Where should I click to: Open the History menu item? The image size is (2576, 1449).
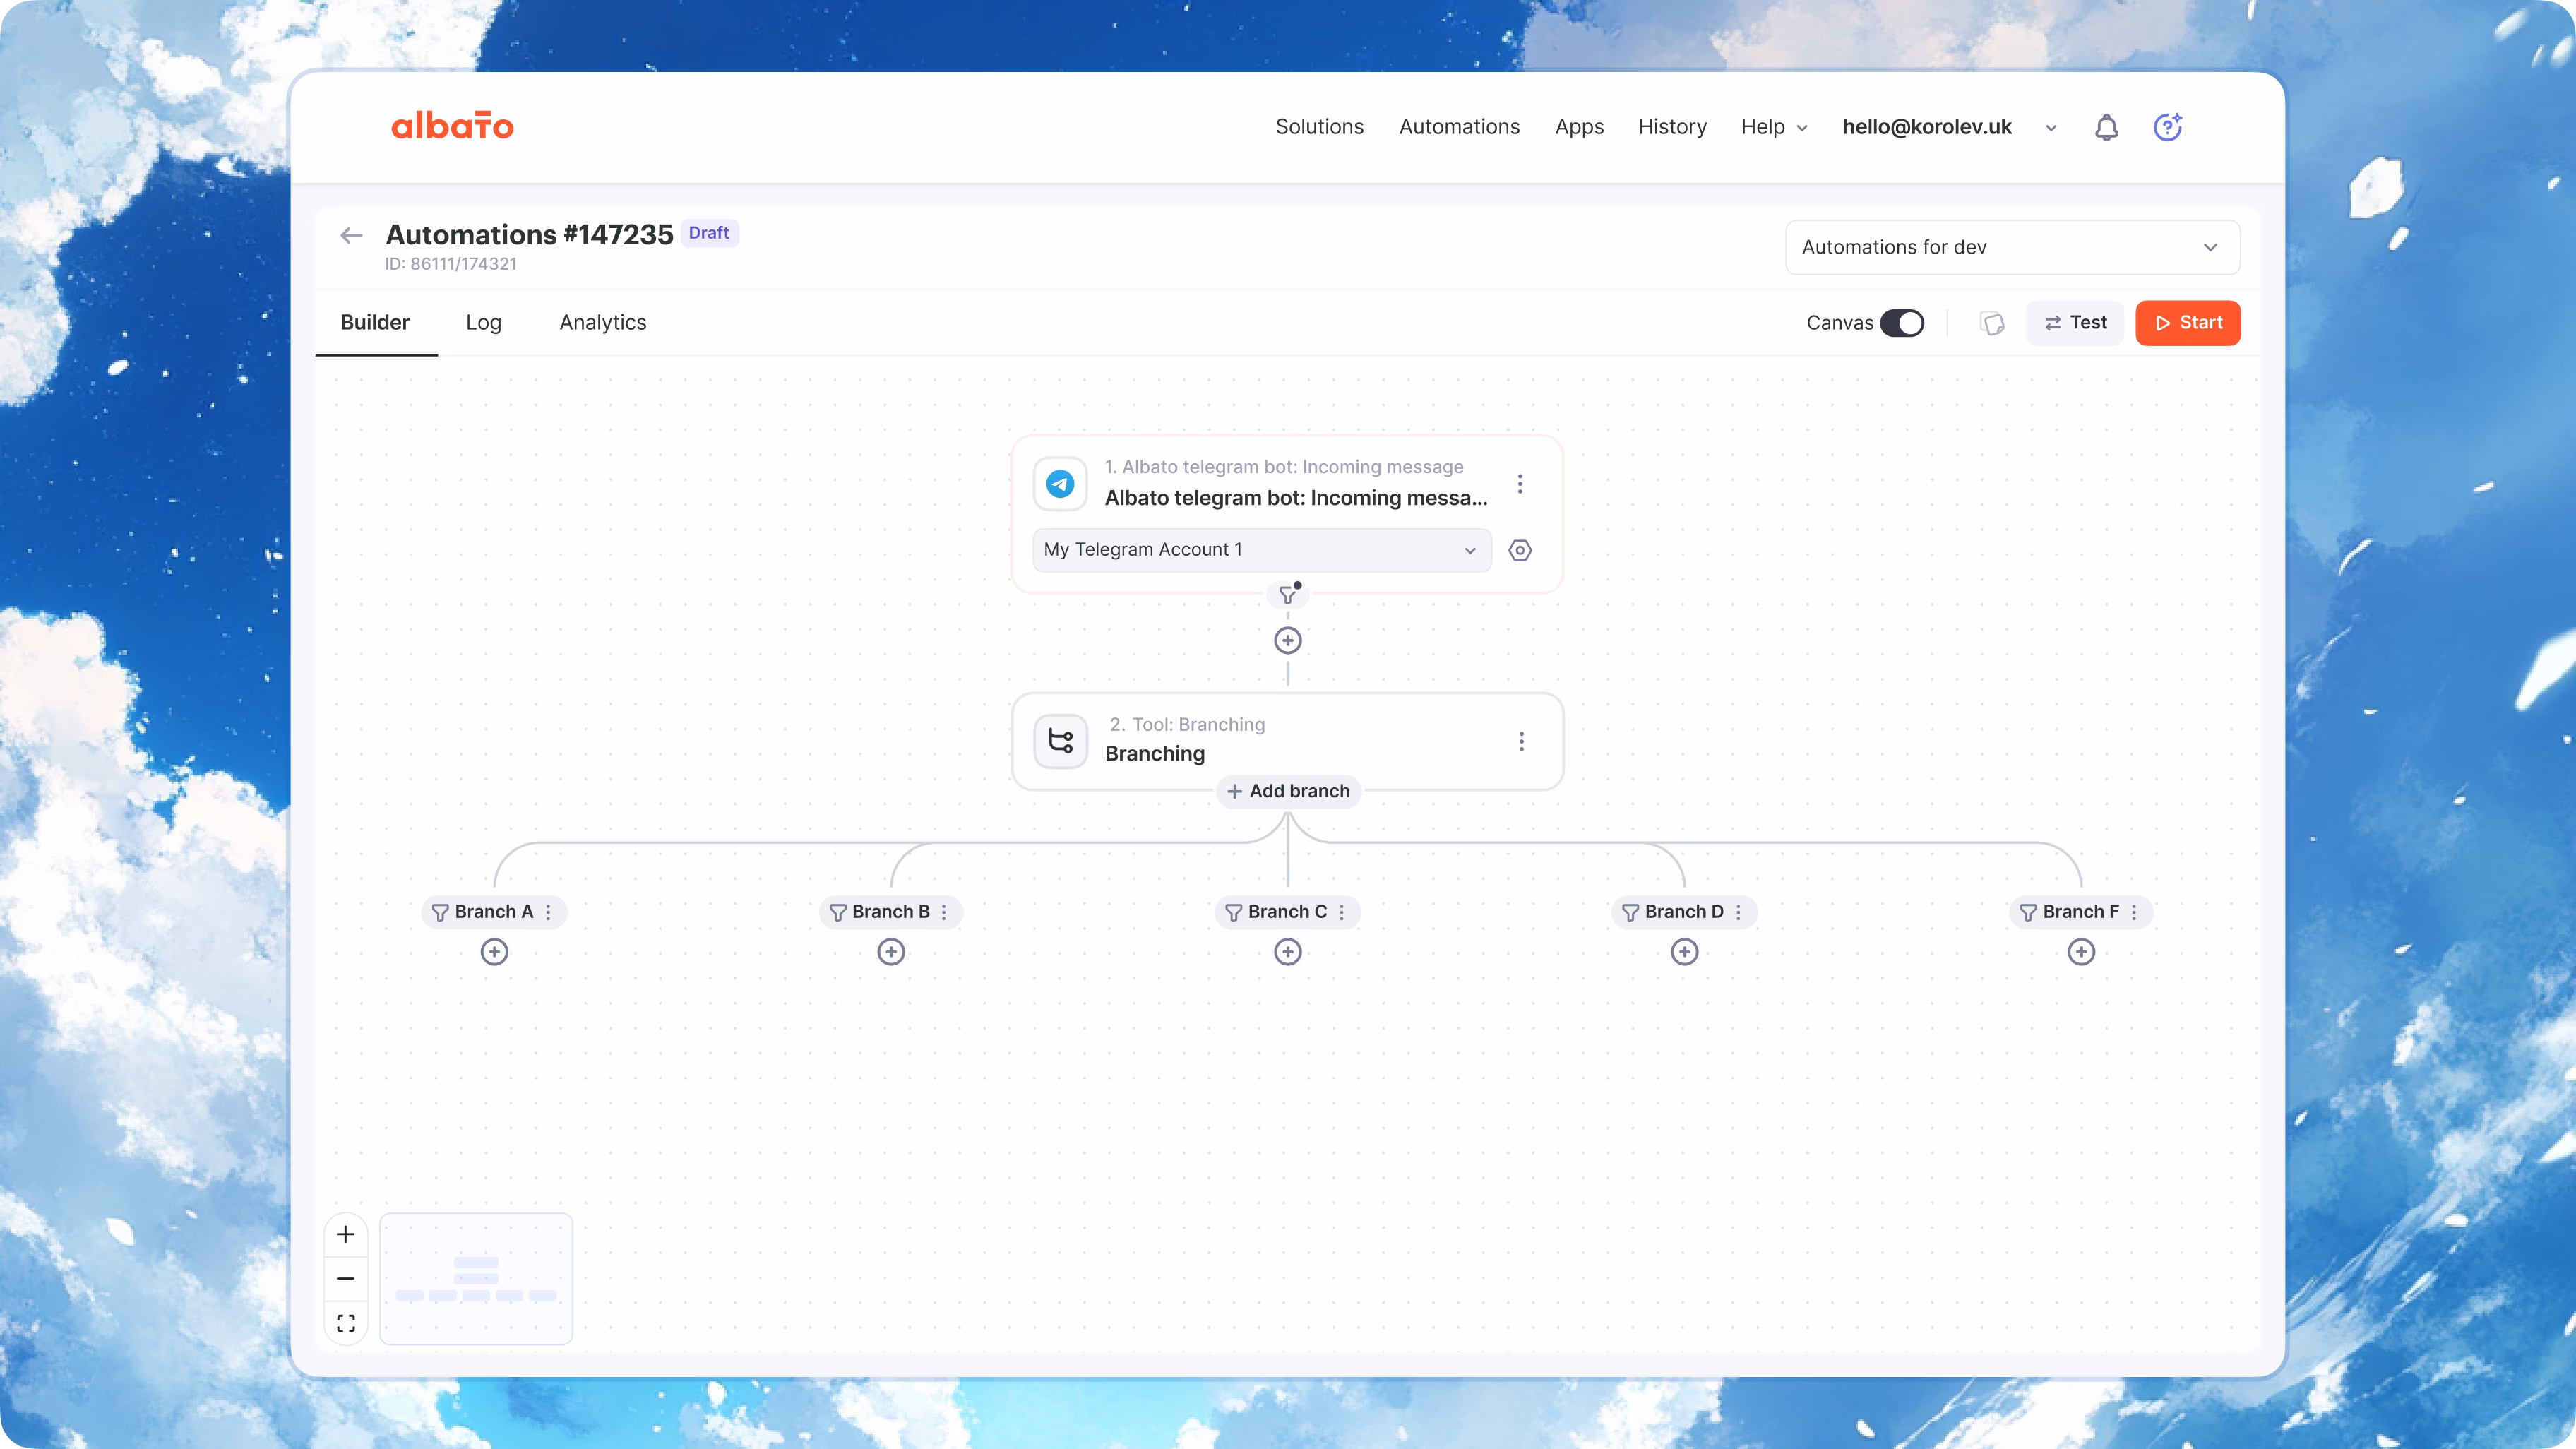1672,127
